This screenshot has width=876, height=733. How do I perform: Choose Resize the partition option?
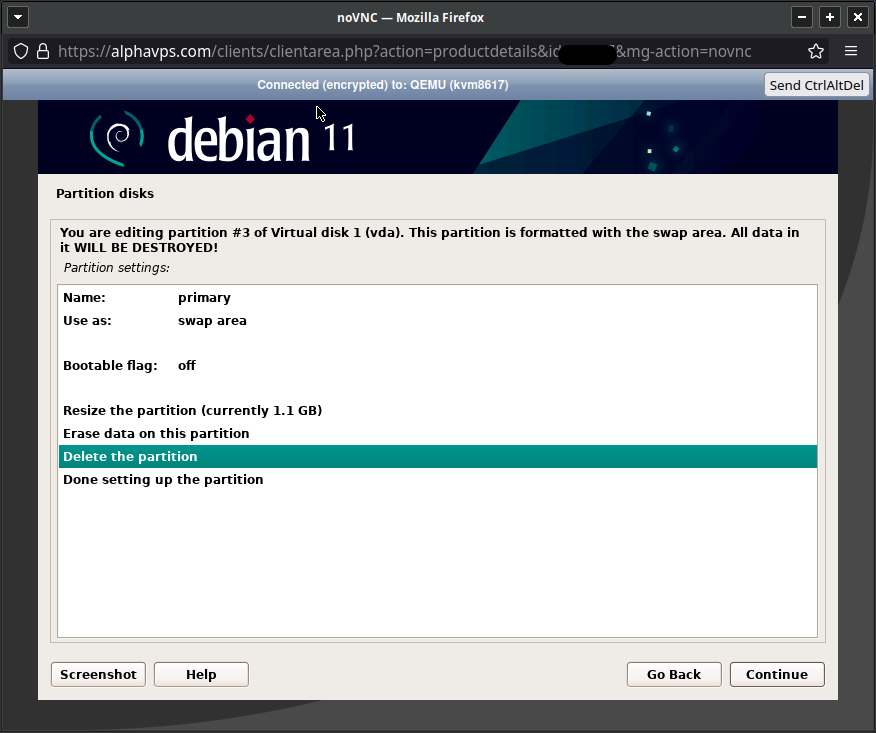pos(437,411)
